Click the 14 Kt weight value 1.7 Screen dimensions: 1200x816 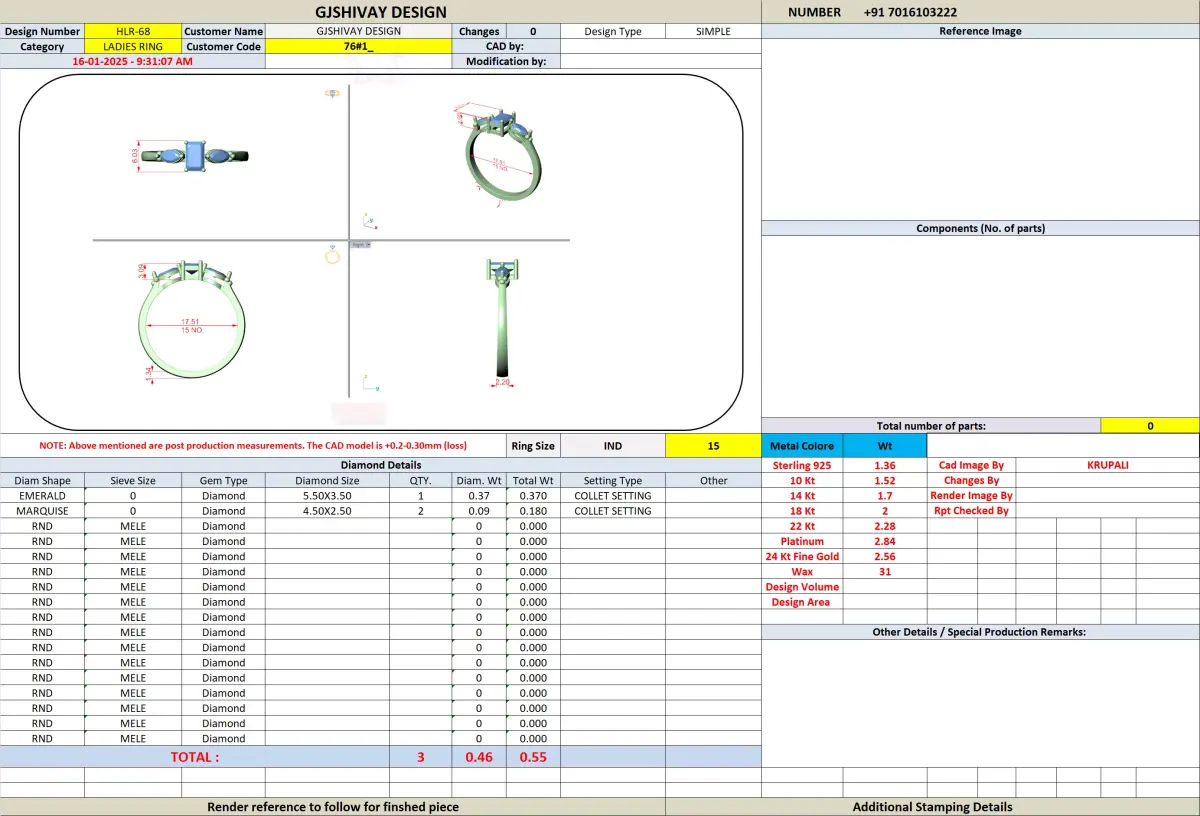[x=885, y=495]
